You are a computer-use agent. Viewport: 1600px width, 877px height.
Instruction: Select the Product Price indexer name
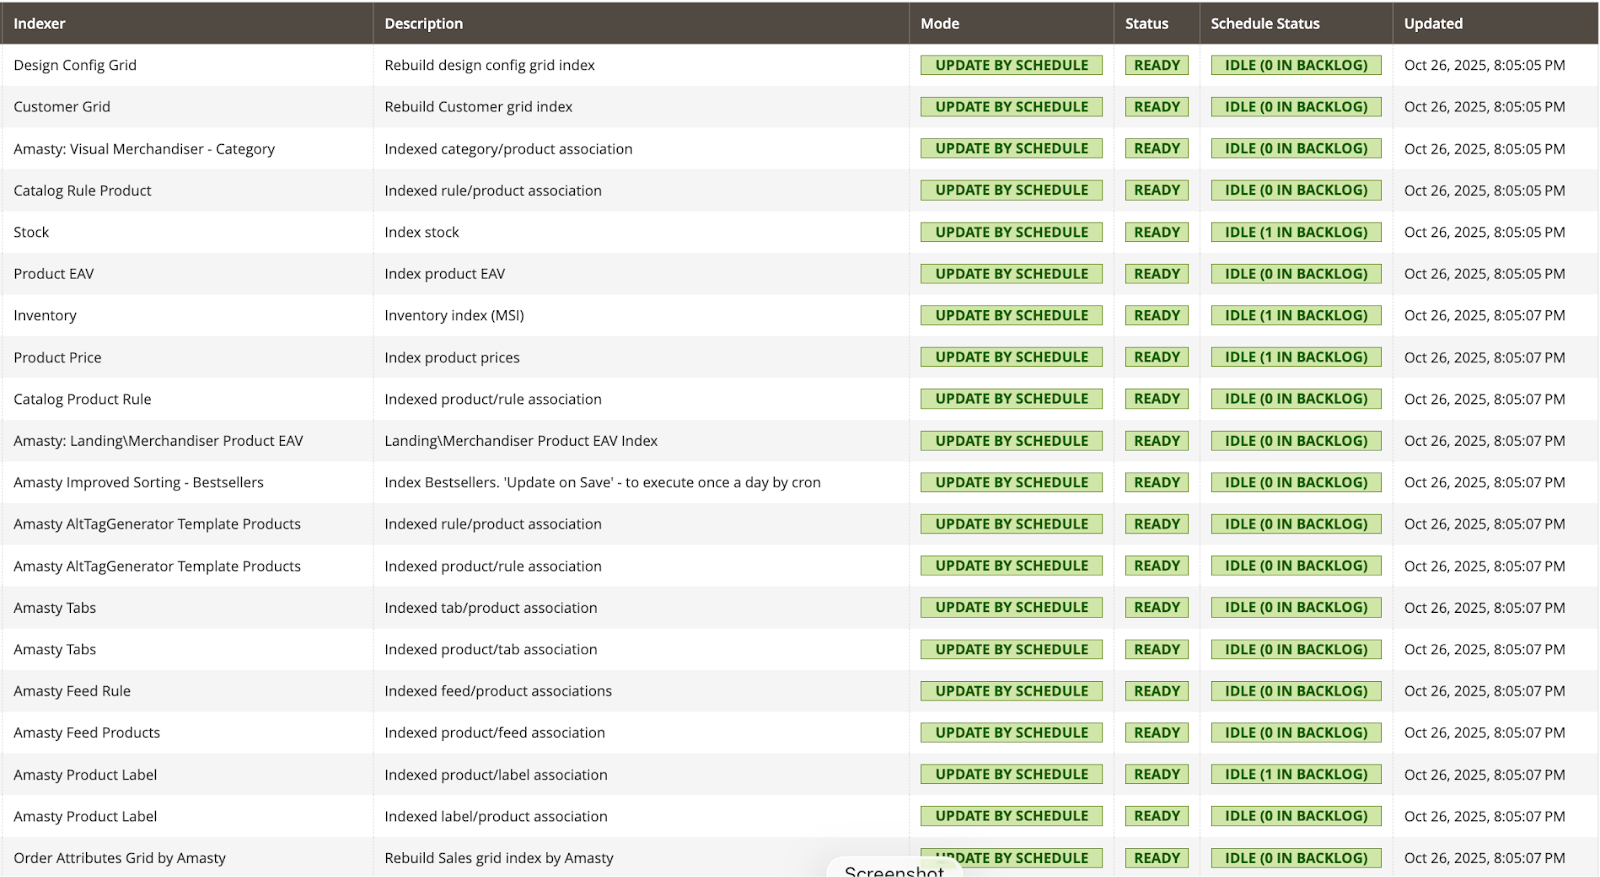coord(57,357)
